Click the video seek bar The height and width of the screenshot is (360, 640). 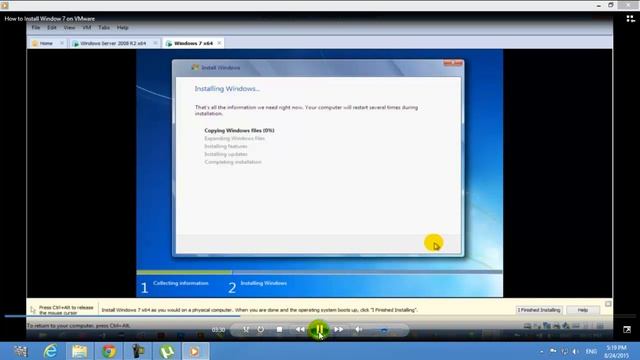pos(320,316)
